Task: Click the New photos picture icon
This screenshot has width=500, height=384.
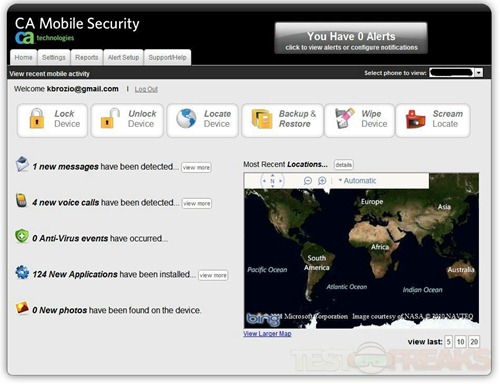Action: pyautogui.click(x=22, y=308)
